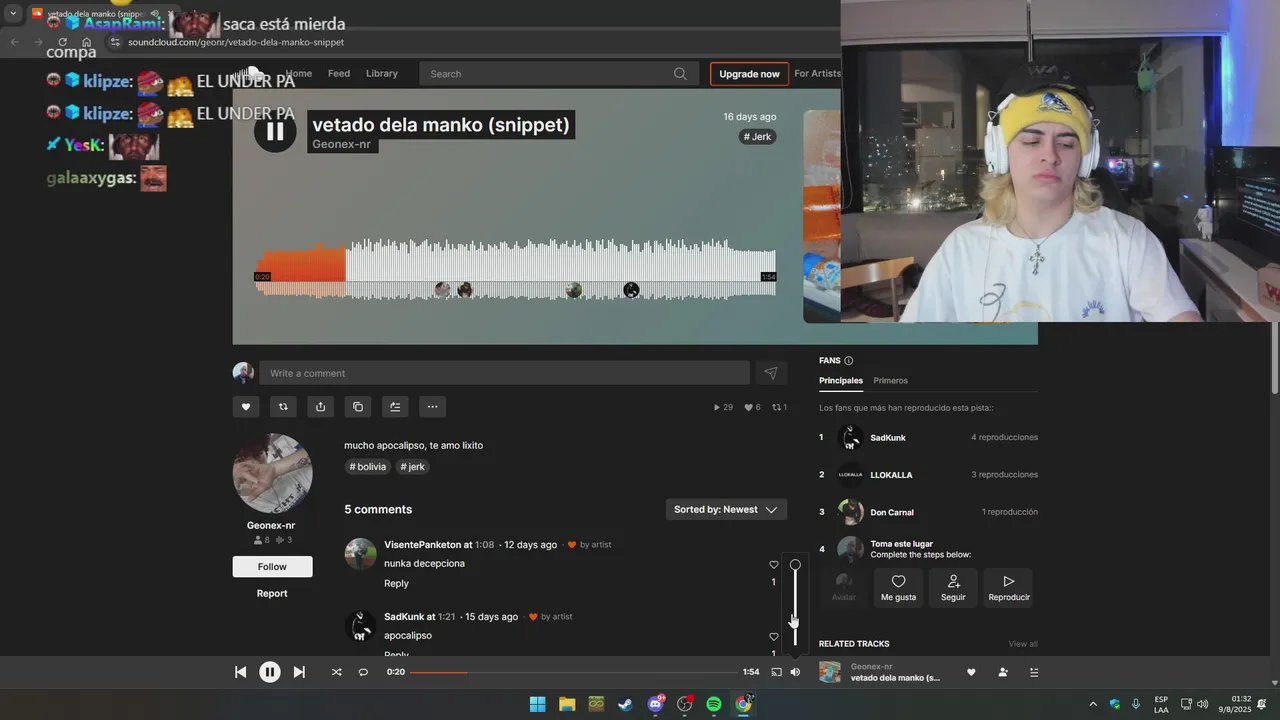Click the search magnifier icon
Image resolution: width=1280 pixels, height=720 pixels.
tap(680, 73)
